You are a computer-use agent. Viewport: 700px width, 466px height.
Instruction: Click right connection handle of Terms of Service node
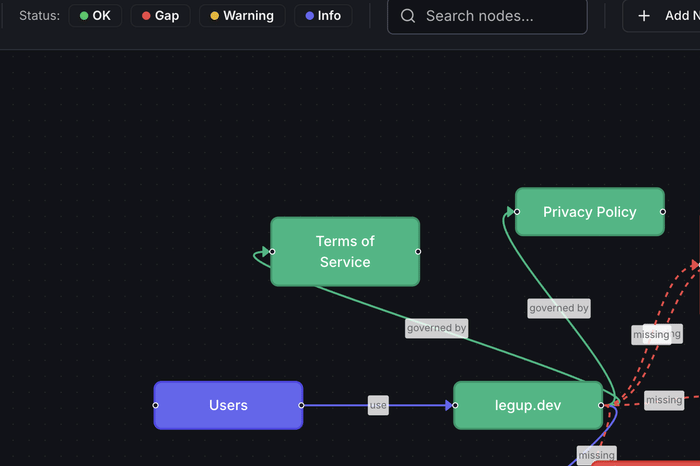click(418, 251)
